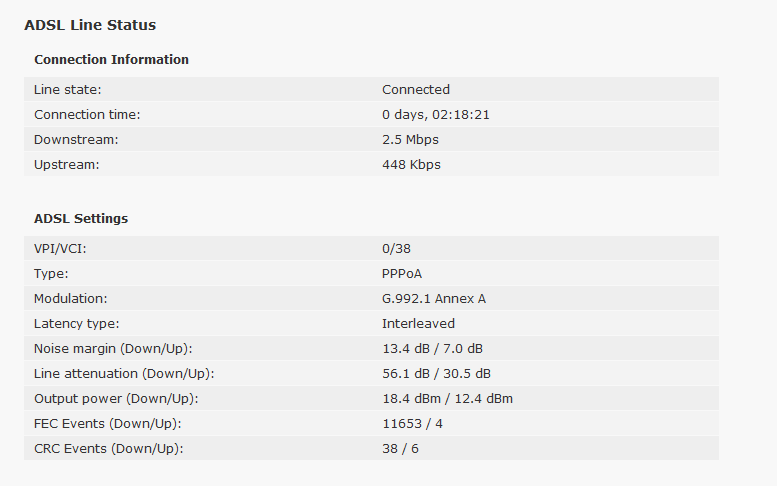Click the 2.5 Mbps downstream value

click(x=410, y=140)
